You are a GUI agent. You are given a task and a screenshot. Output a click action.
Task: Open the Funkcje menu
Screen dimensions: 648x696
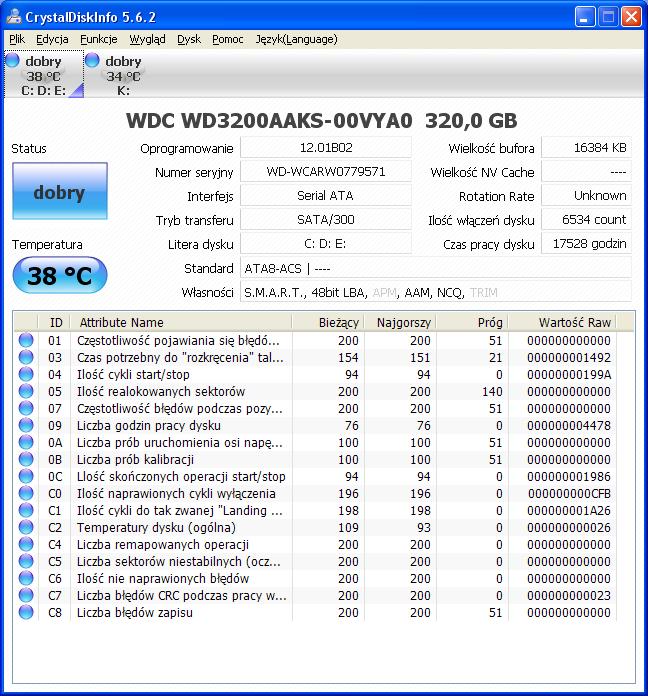pyautogui.click(x=99, y=40)
